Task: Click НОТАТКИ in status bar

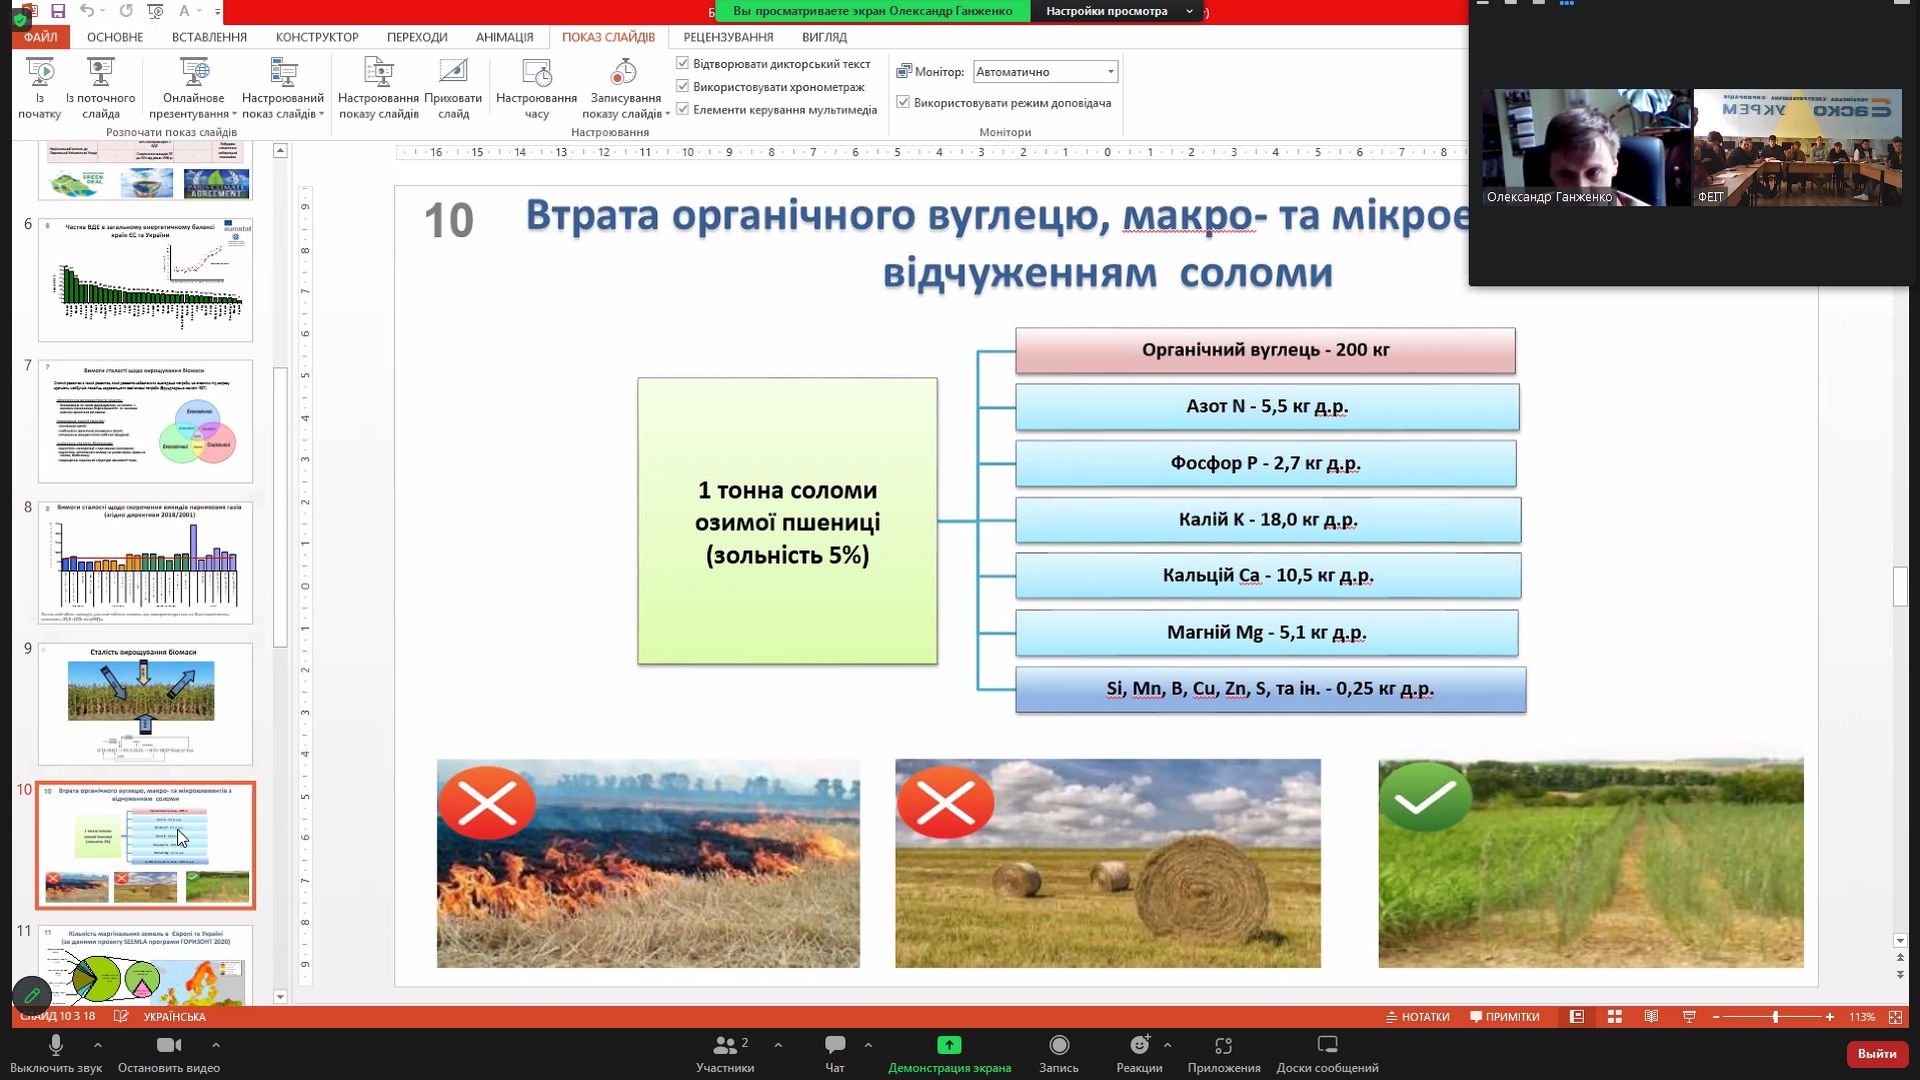Action: tap(1417, 1017)
